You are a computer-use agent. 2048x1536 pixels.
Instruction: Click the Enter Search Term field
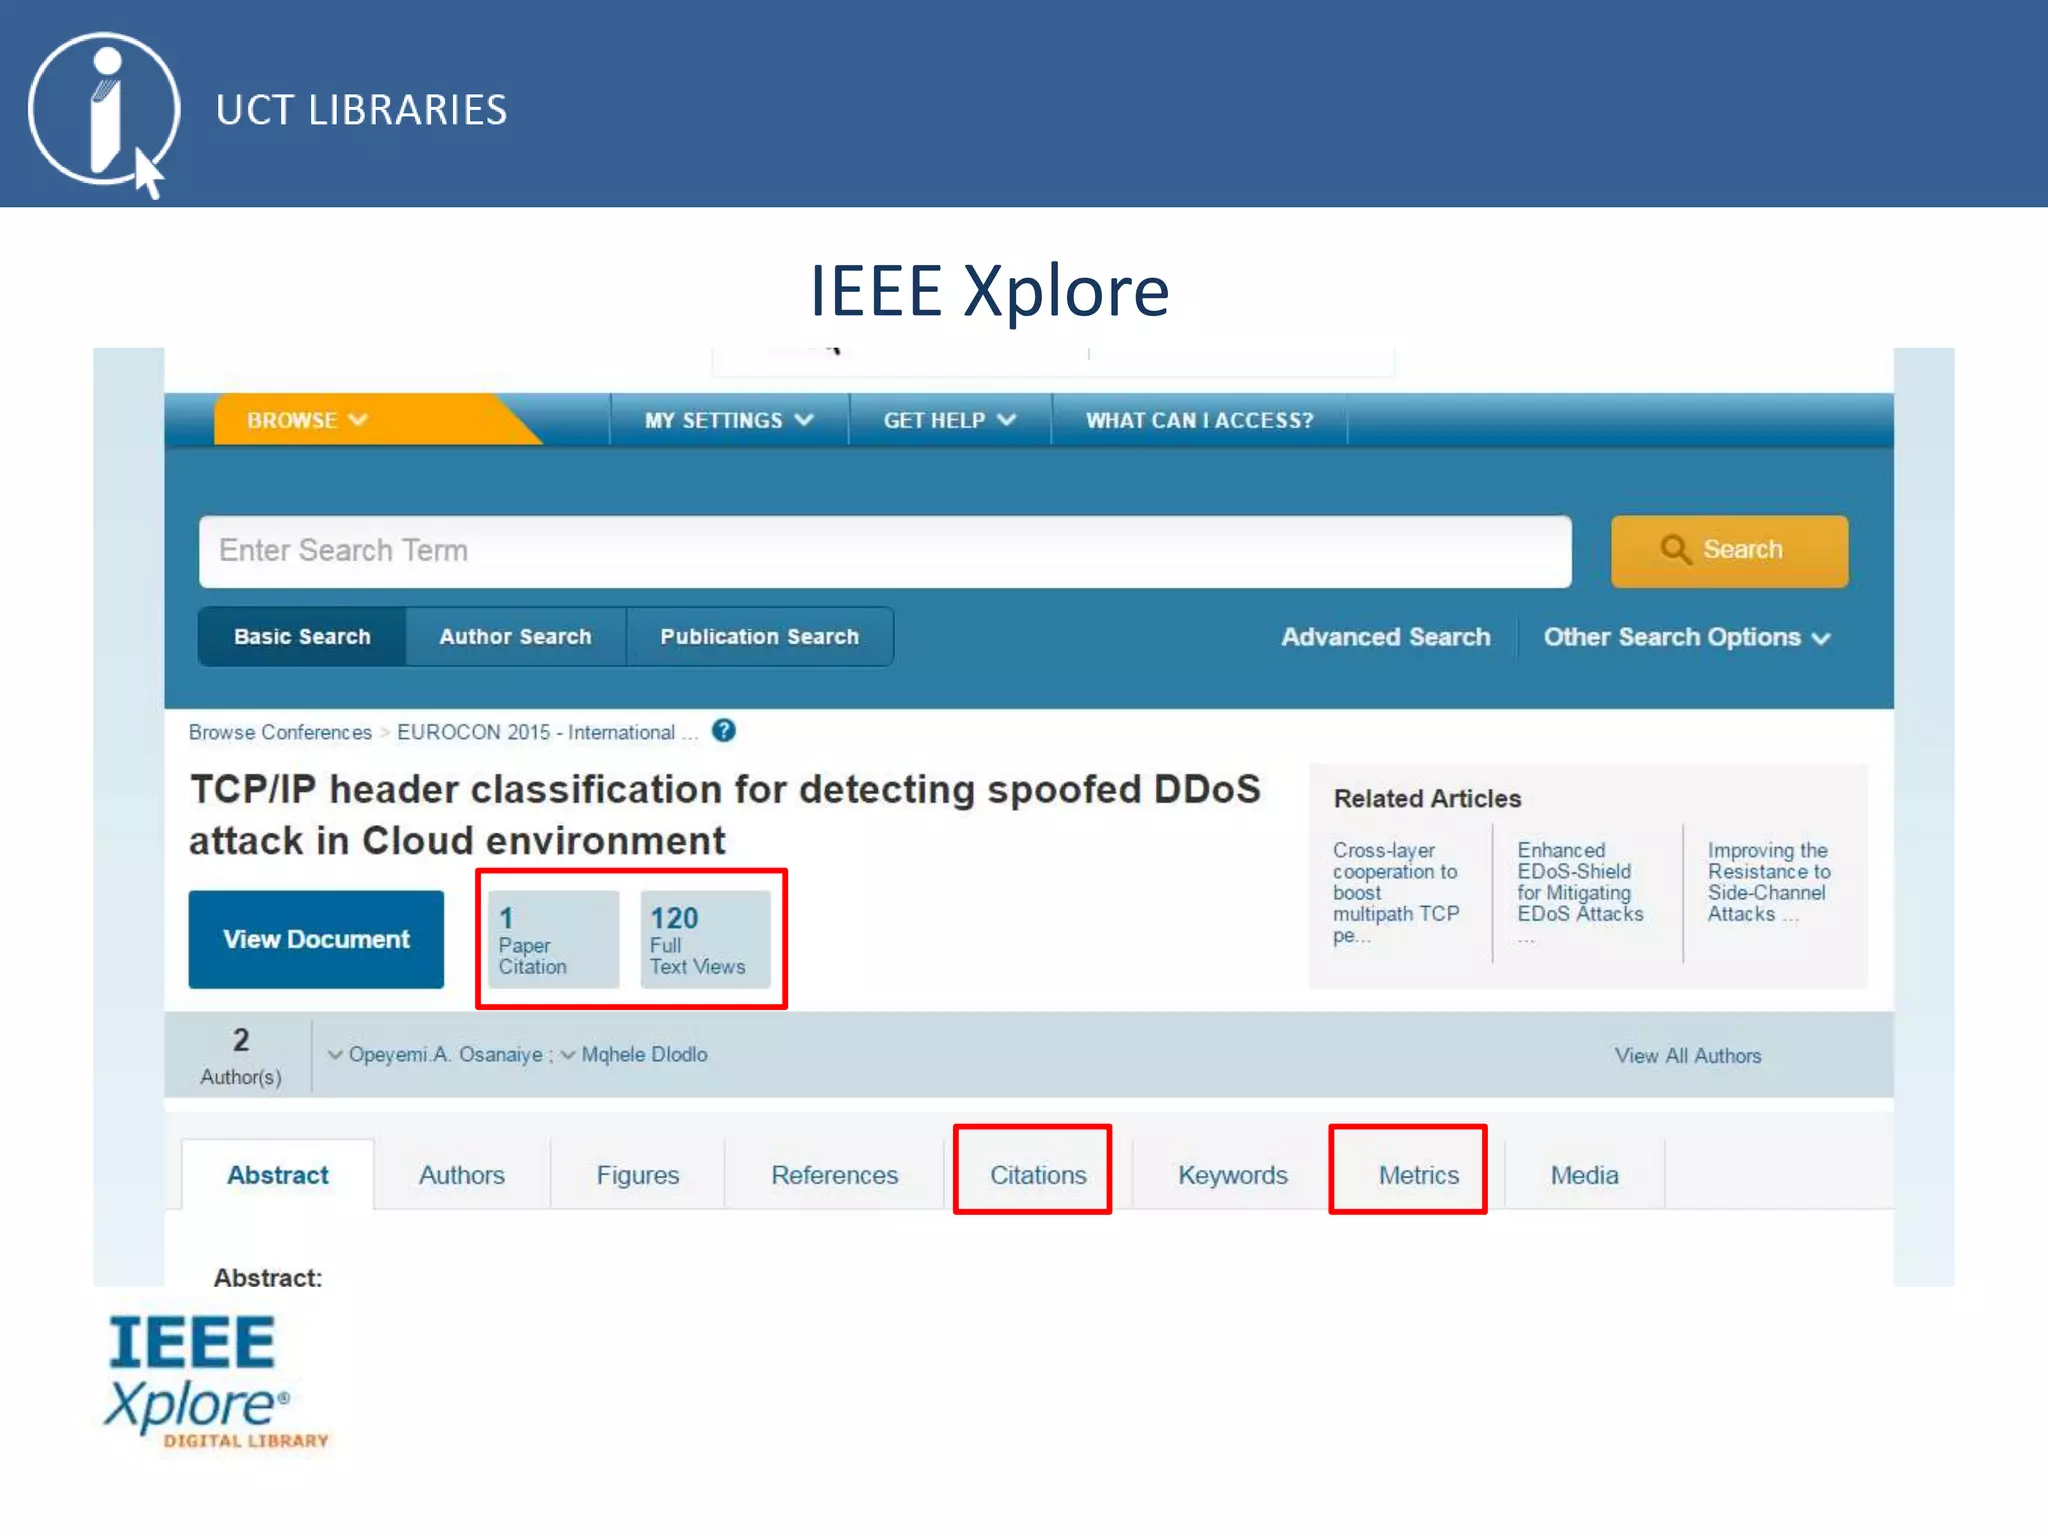[885, 551]
